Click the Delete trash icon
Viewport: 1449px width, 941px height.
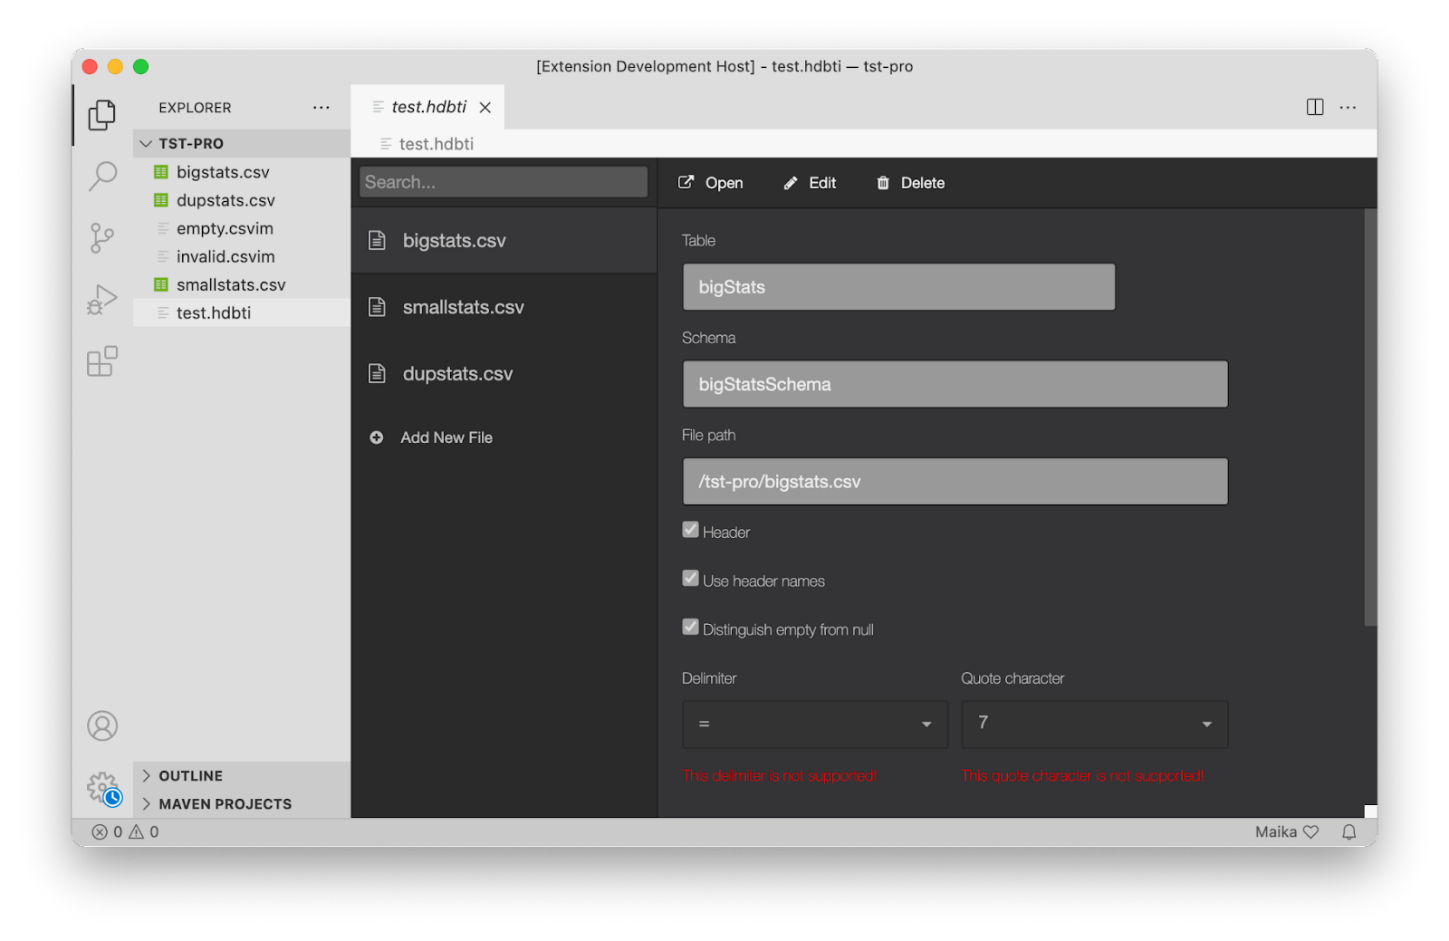[x=883, y=183]
